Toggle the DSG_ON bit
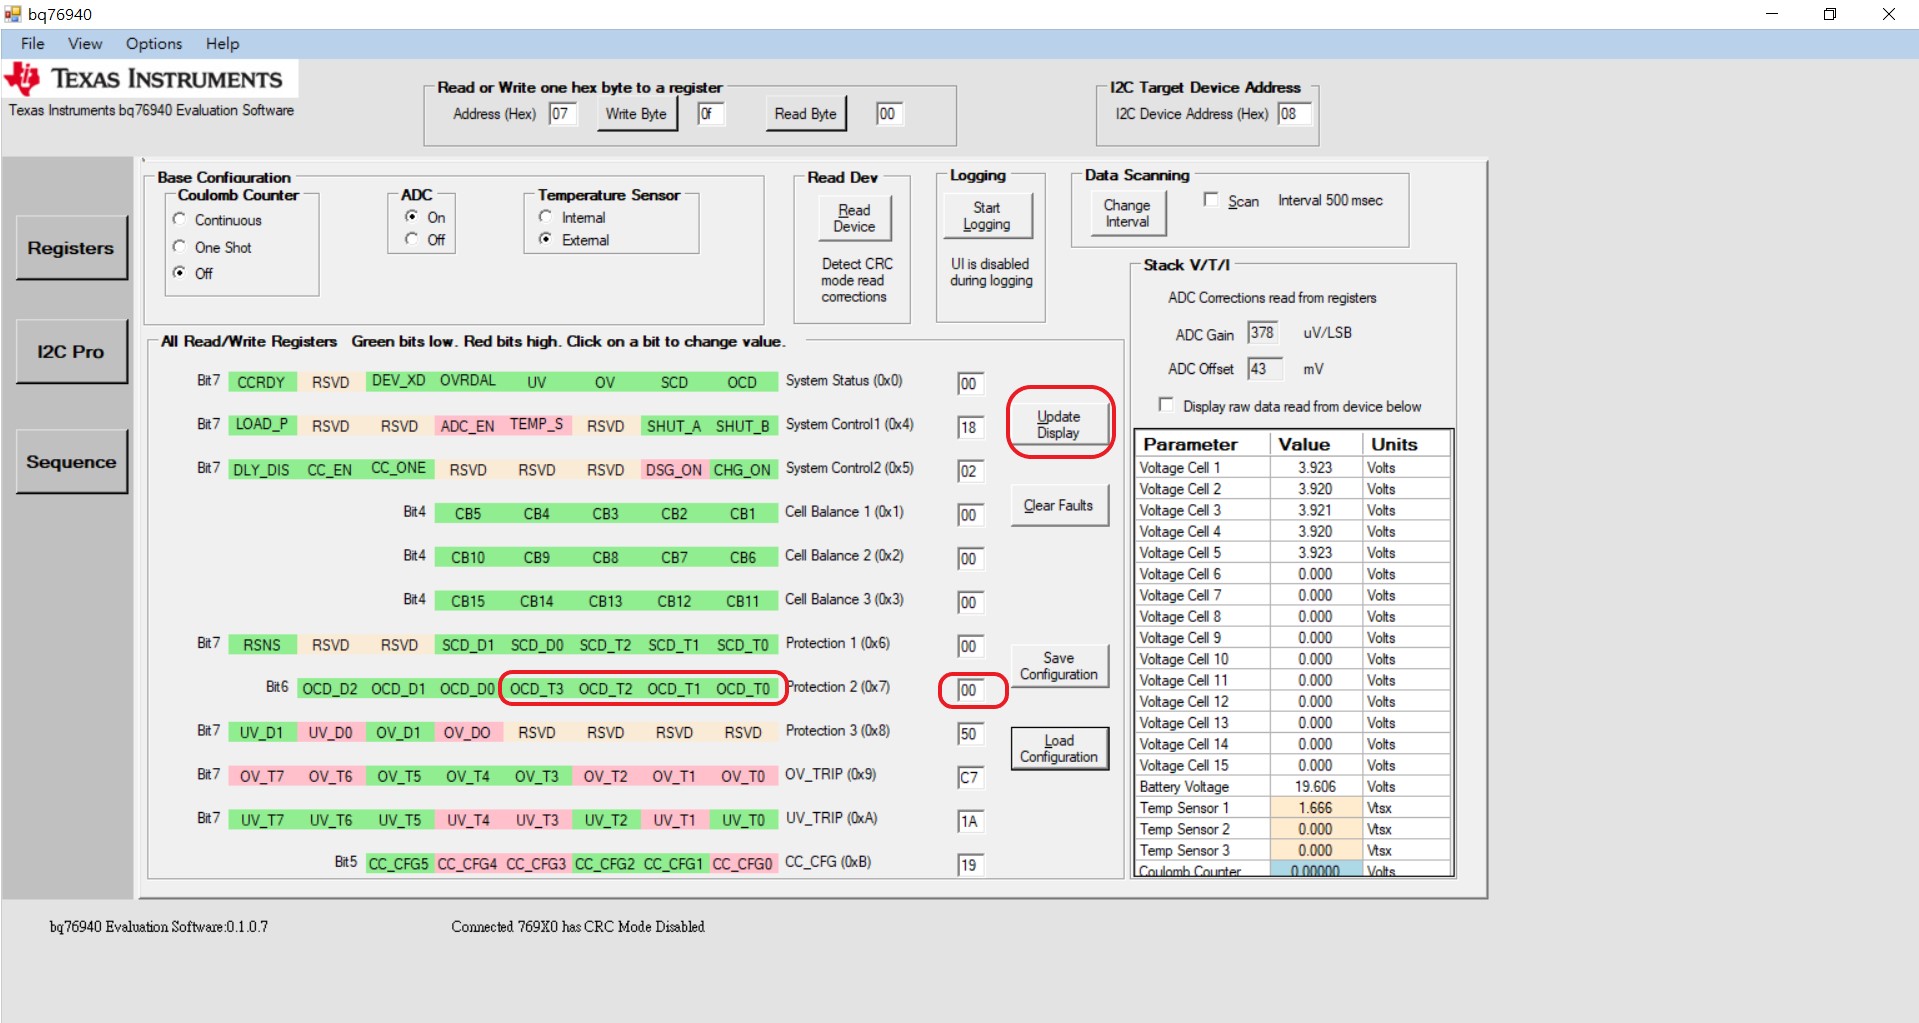1919x1023 pixels. coord(674,470)
